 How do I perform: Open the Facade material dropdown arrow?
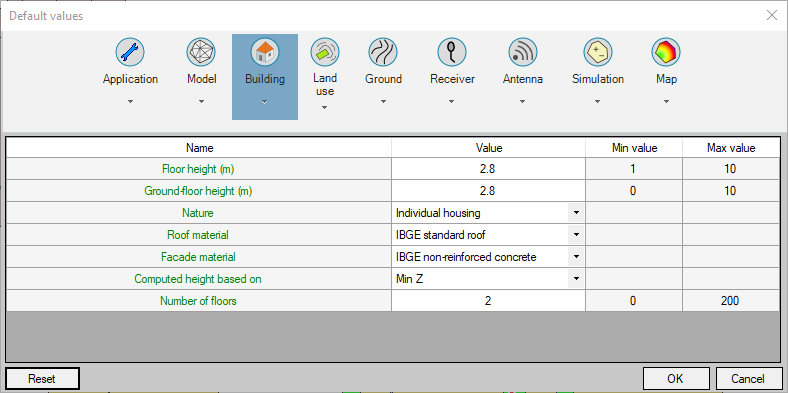click(x=576, y=257)
